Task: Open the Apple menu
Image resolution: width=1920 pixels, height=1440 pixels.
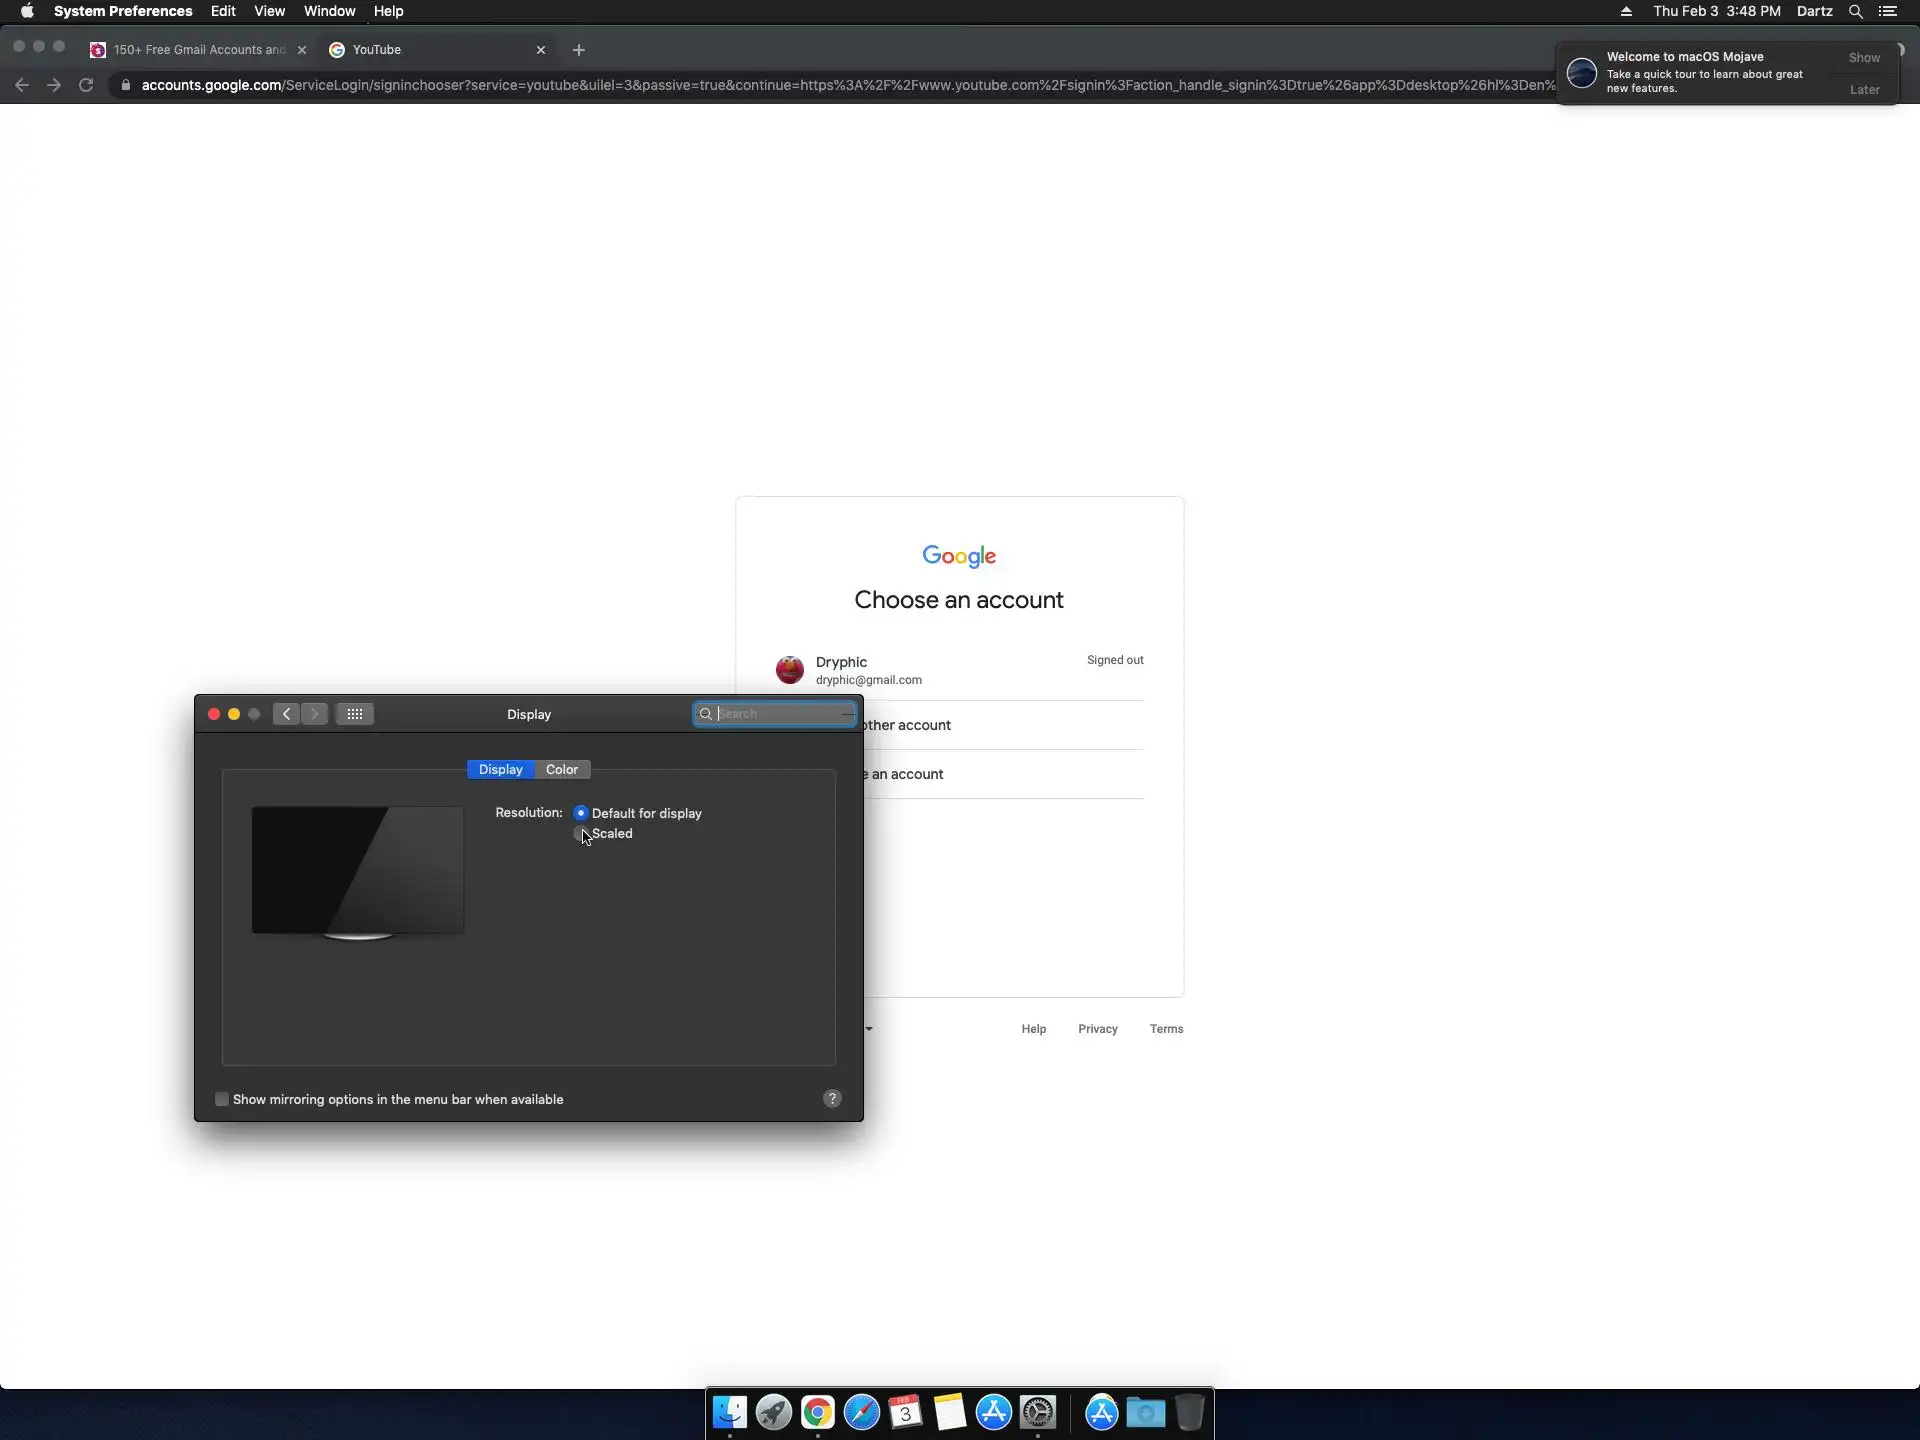Action: (x=27, y=12)
